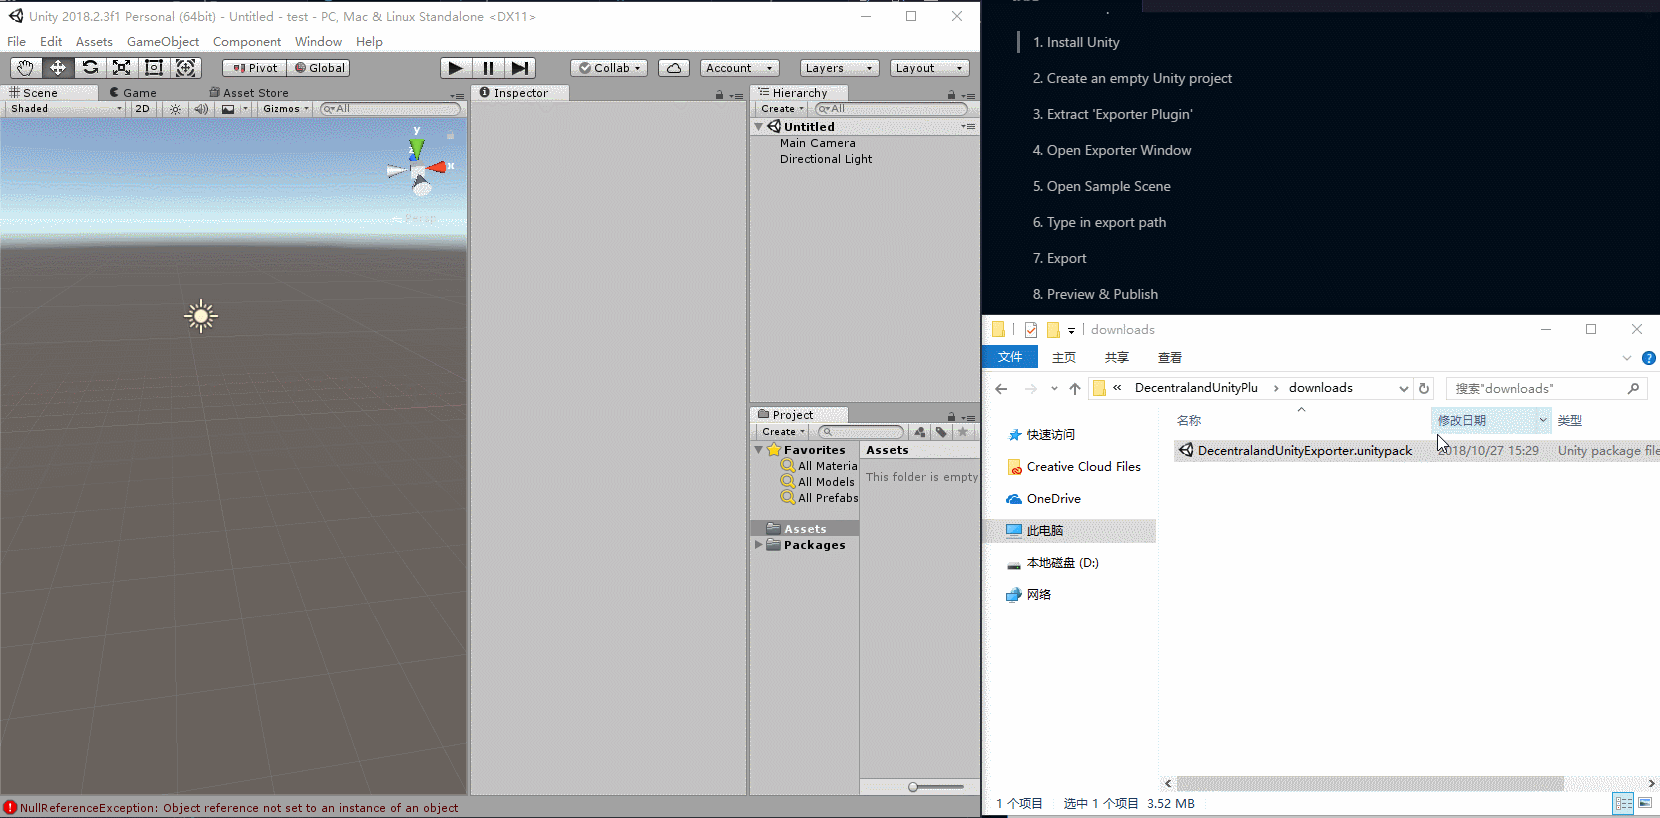Screen dimensions: 1660x818
Task: Open the Account dropdown
Action: pyautogui.click(x=739, y=68)
